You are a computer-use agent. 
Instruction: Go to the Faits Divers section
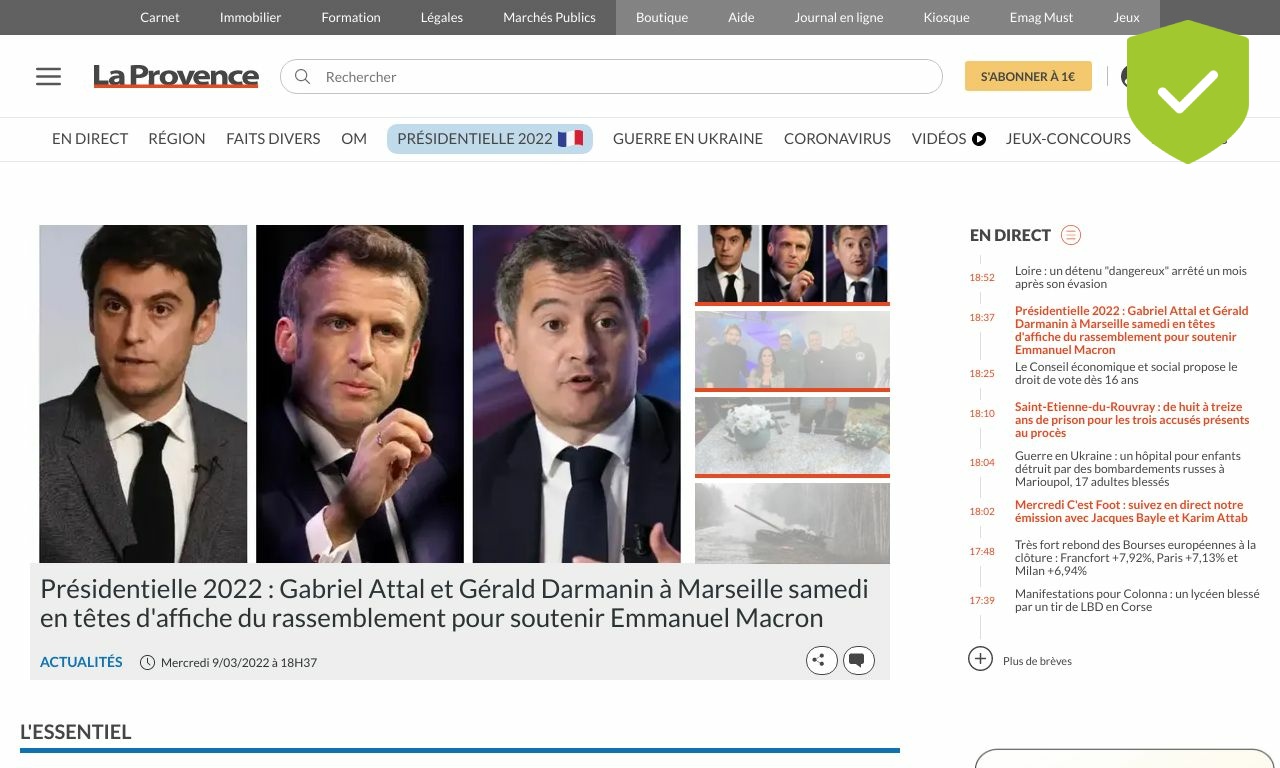(x=273, y=139)
